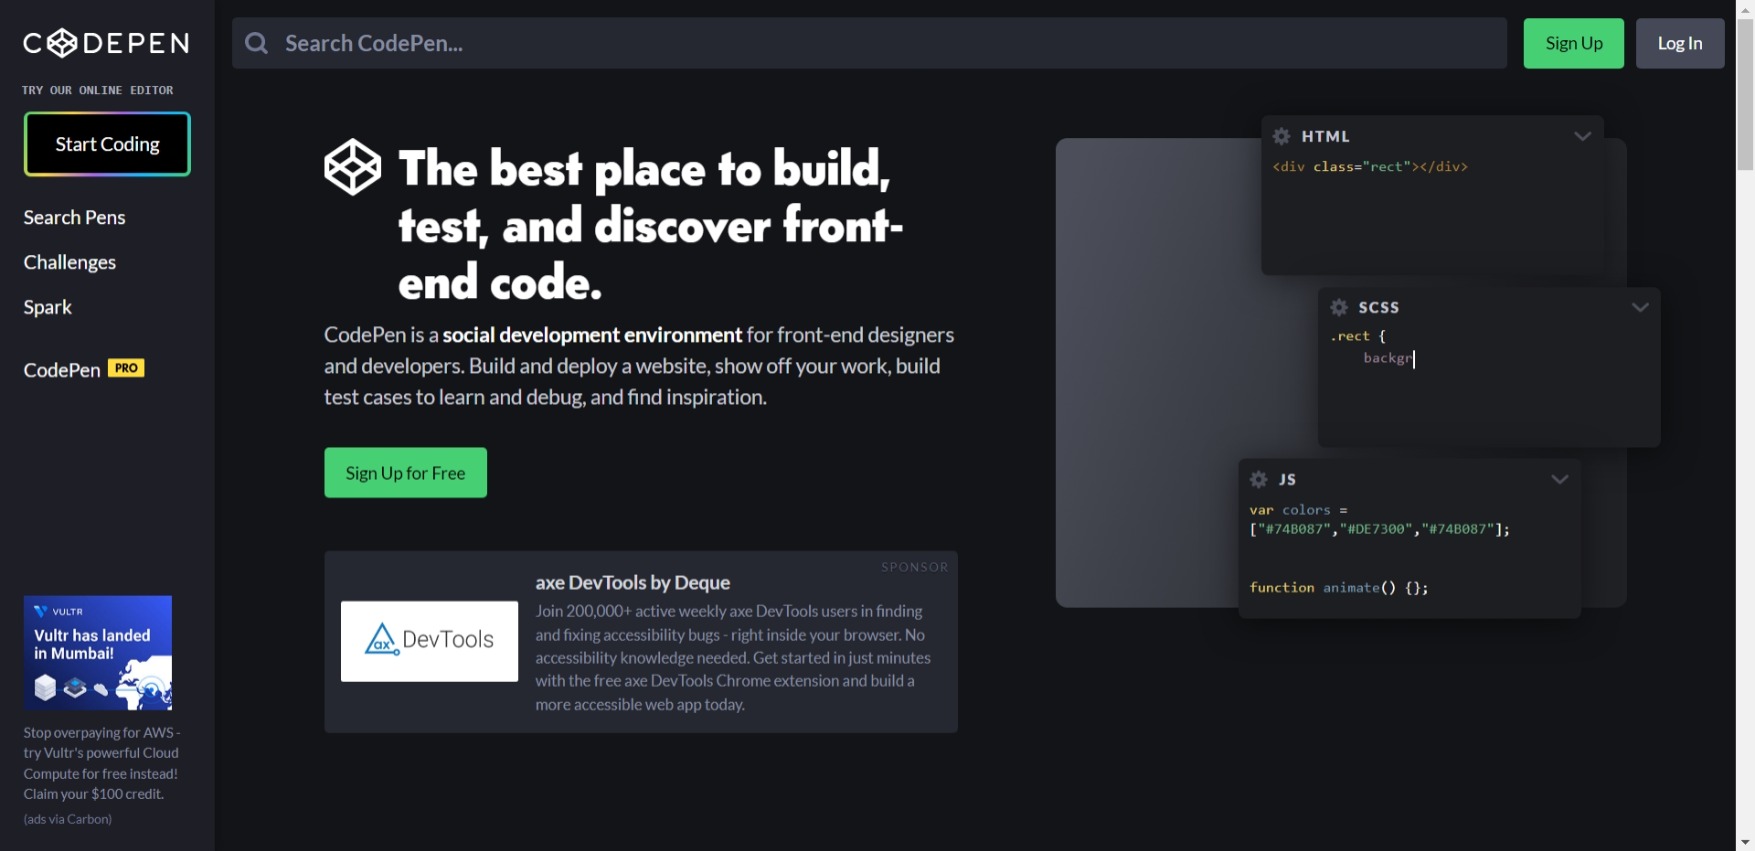Open the Vultr 'Stop overpaying for AWS' ad text
1755x851 pixels.
[102, 763]
